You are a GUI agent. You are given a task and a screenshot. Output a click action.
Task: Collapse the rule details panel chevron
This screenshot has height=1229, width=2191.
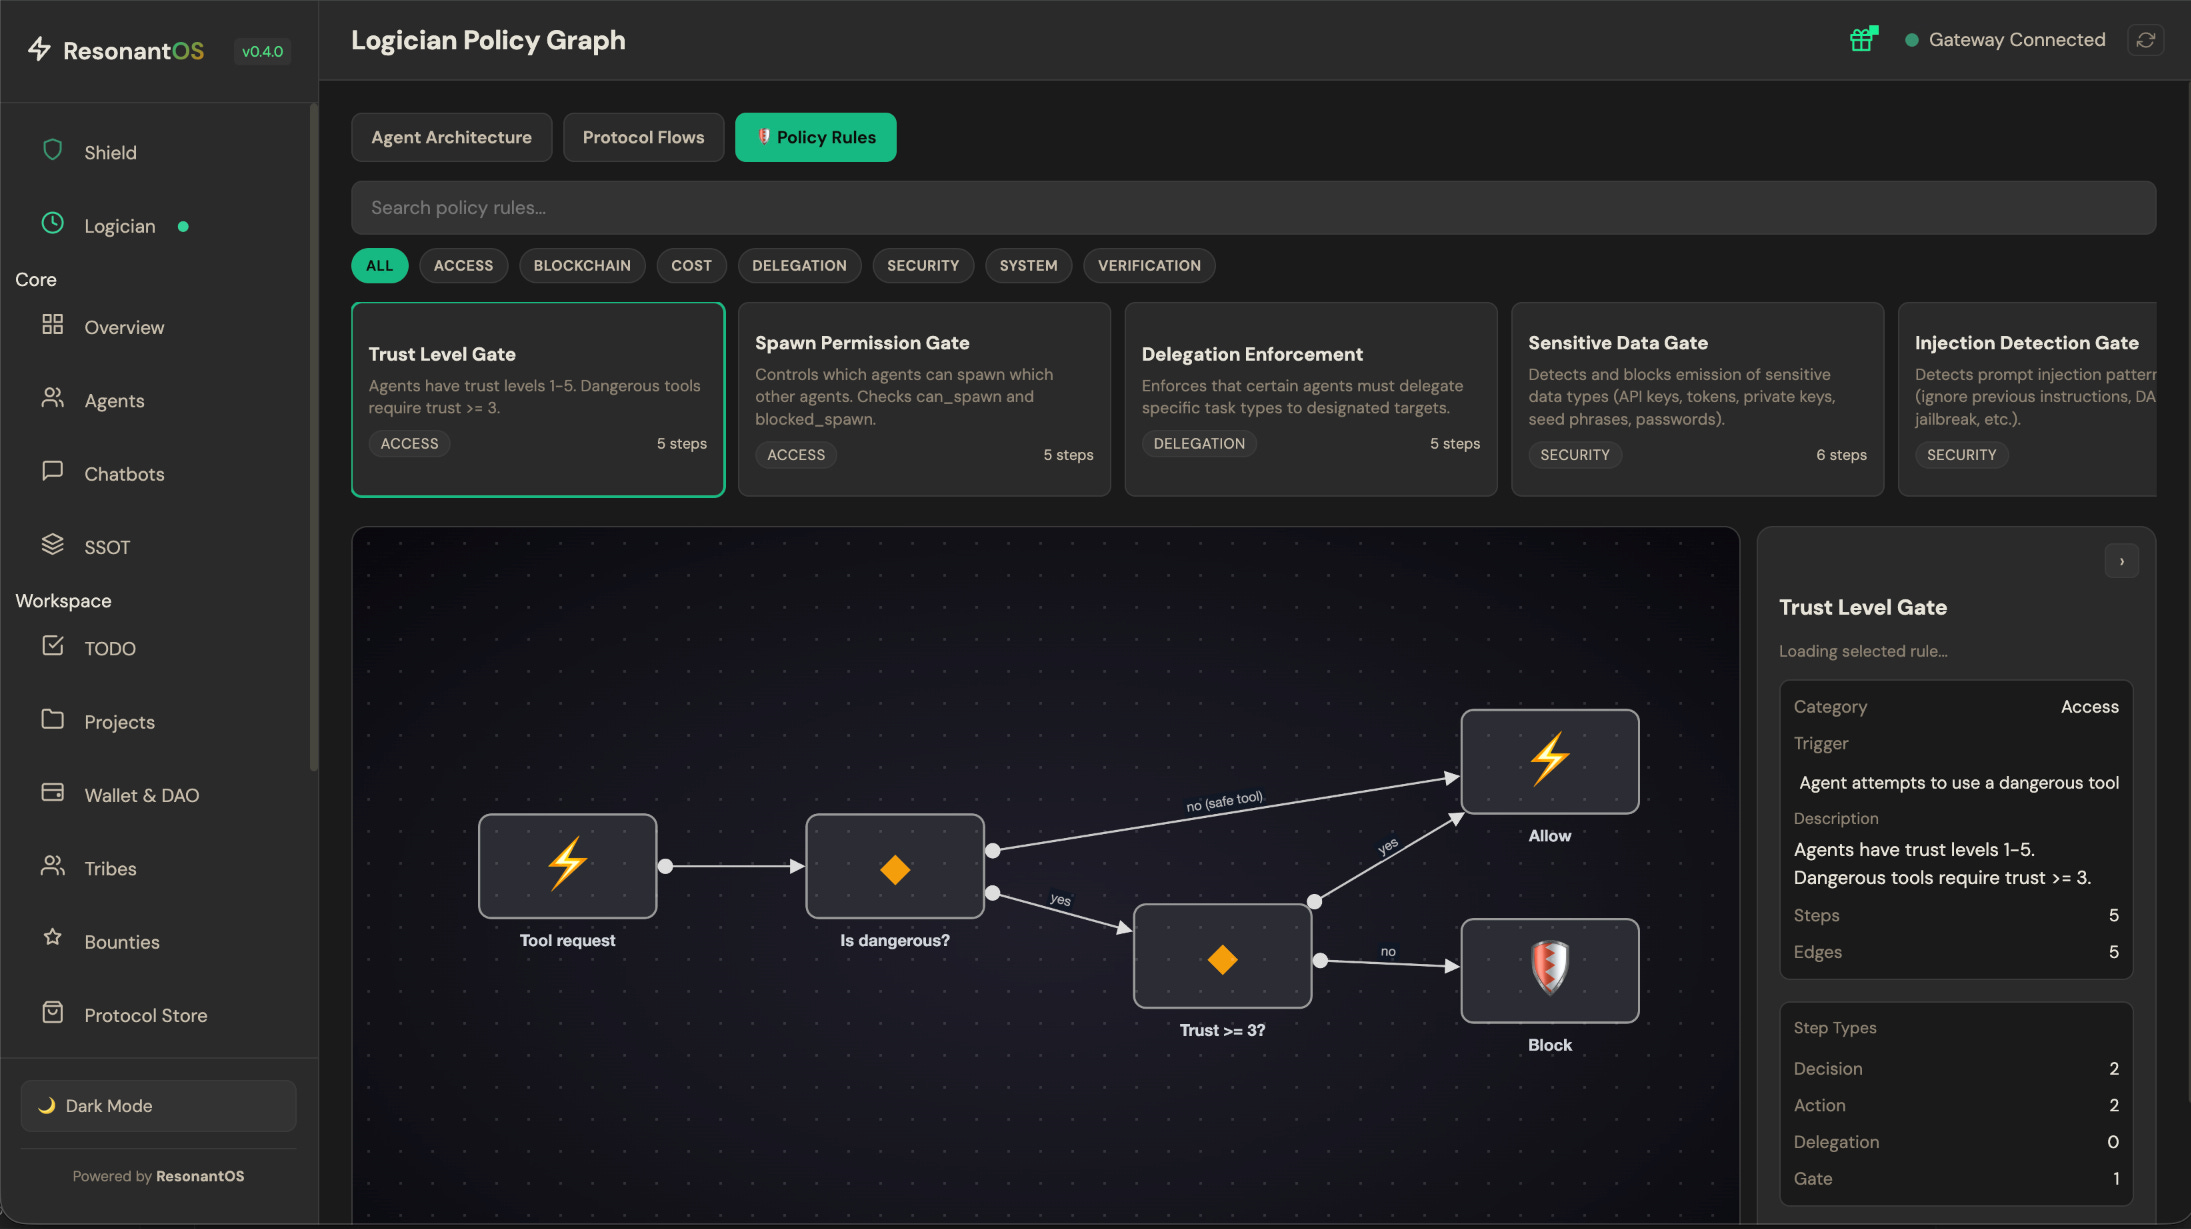tap(2121, 561)
